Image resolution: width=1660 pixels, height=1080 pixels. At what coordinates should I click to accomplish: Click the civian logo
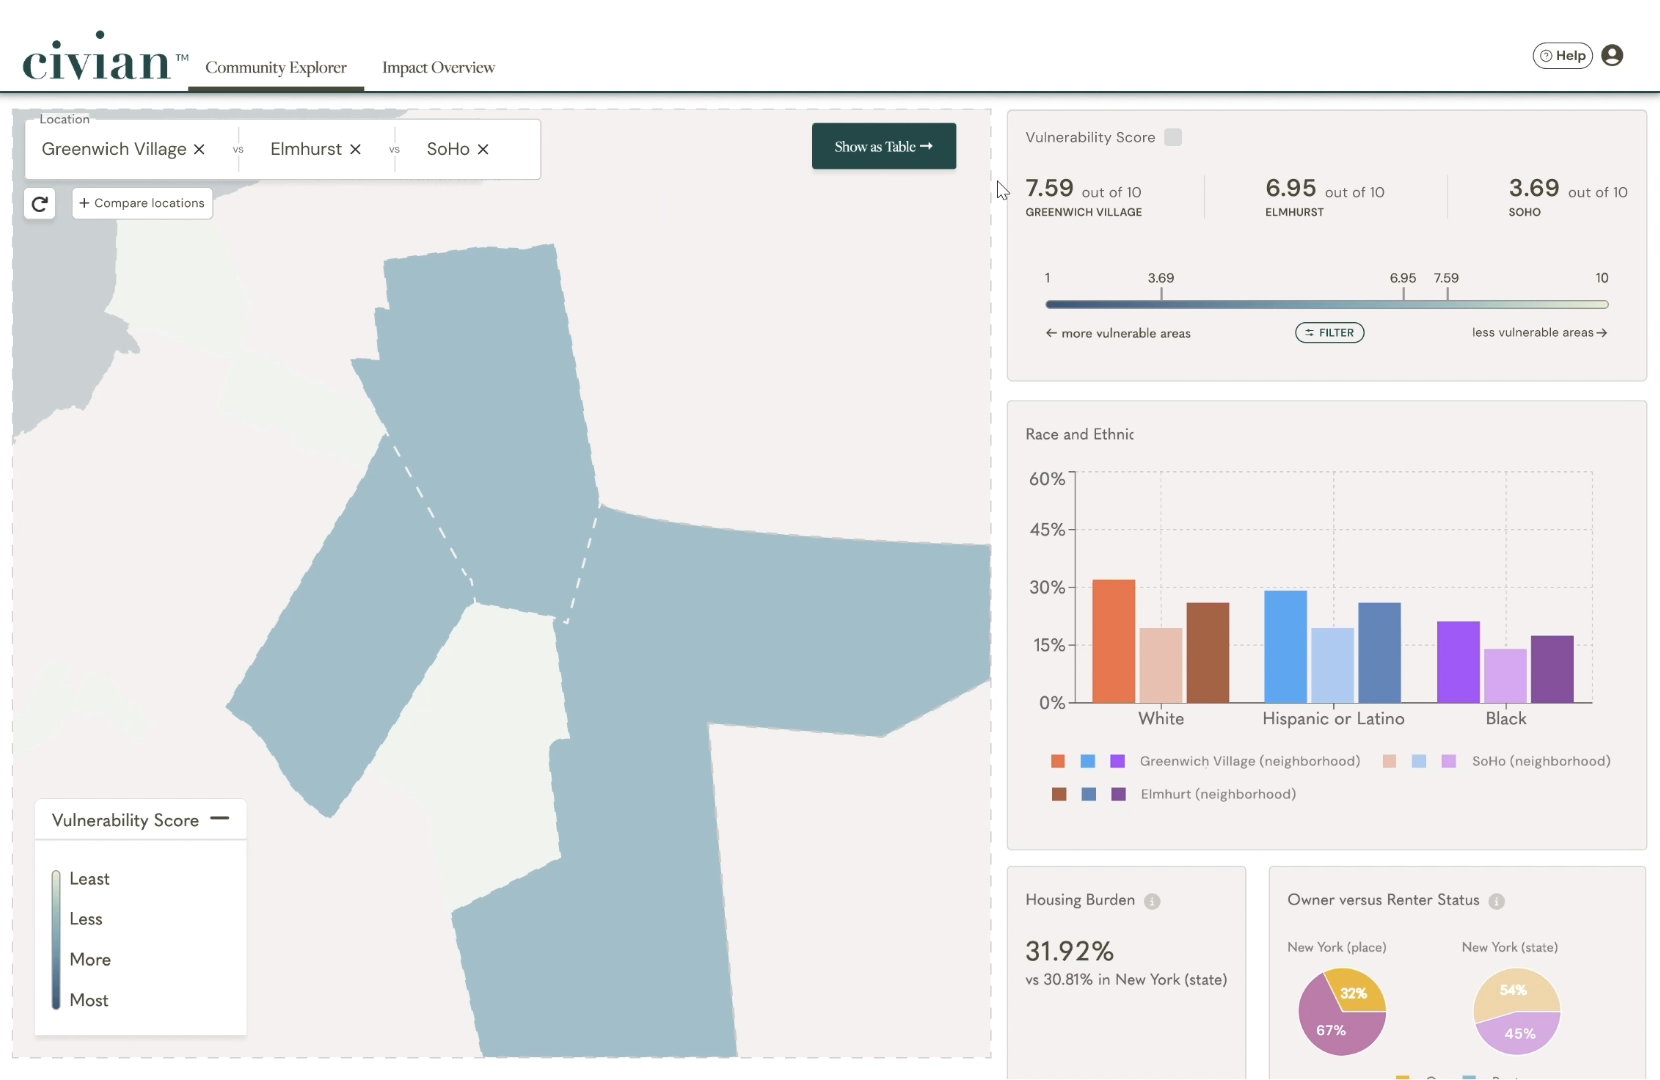[x=105, y=58]
